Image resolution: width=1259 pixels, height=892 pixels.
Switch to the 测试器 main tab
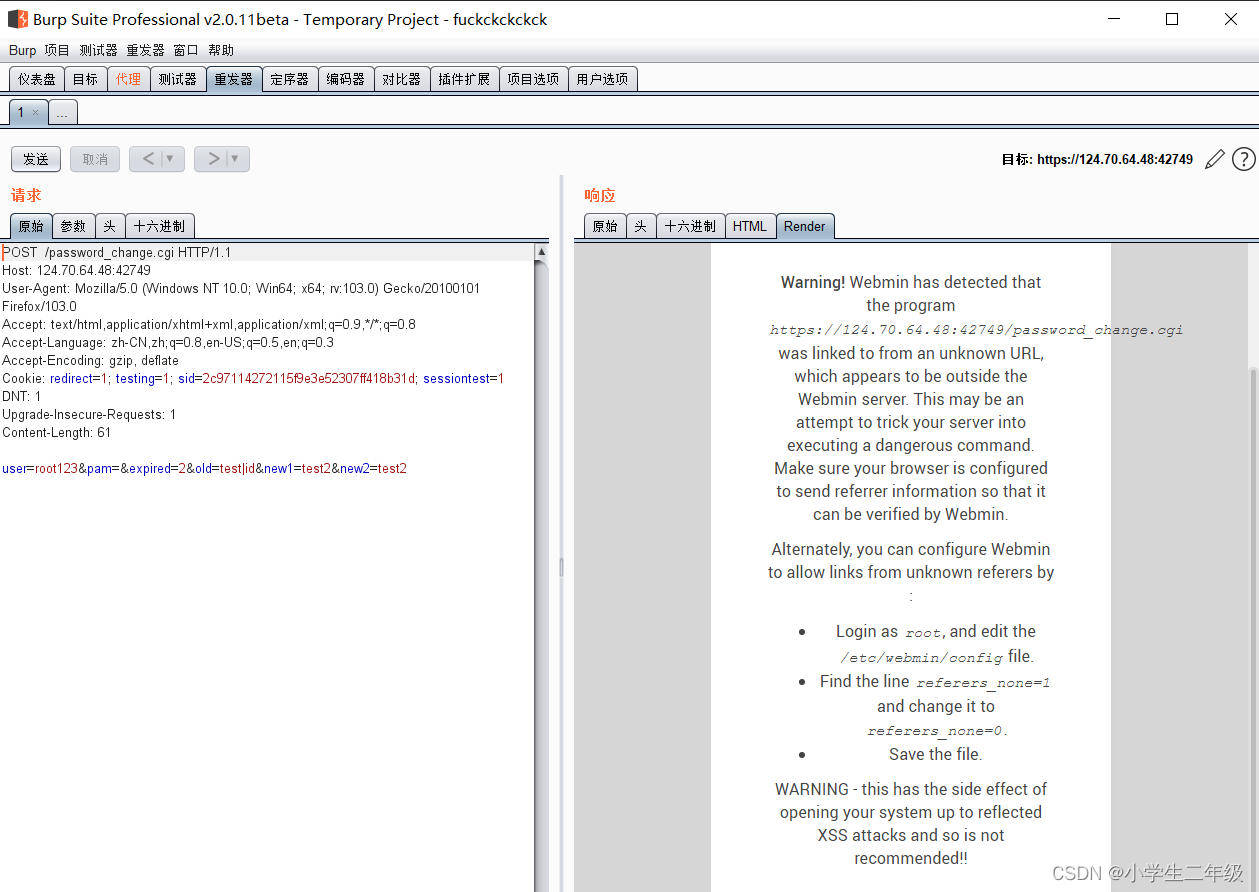pyautogui.click(x=177, y=79)
